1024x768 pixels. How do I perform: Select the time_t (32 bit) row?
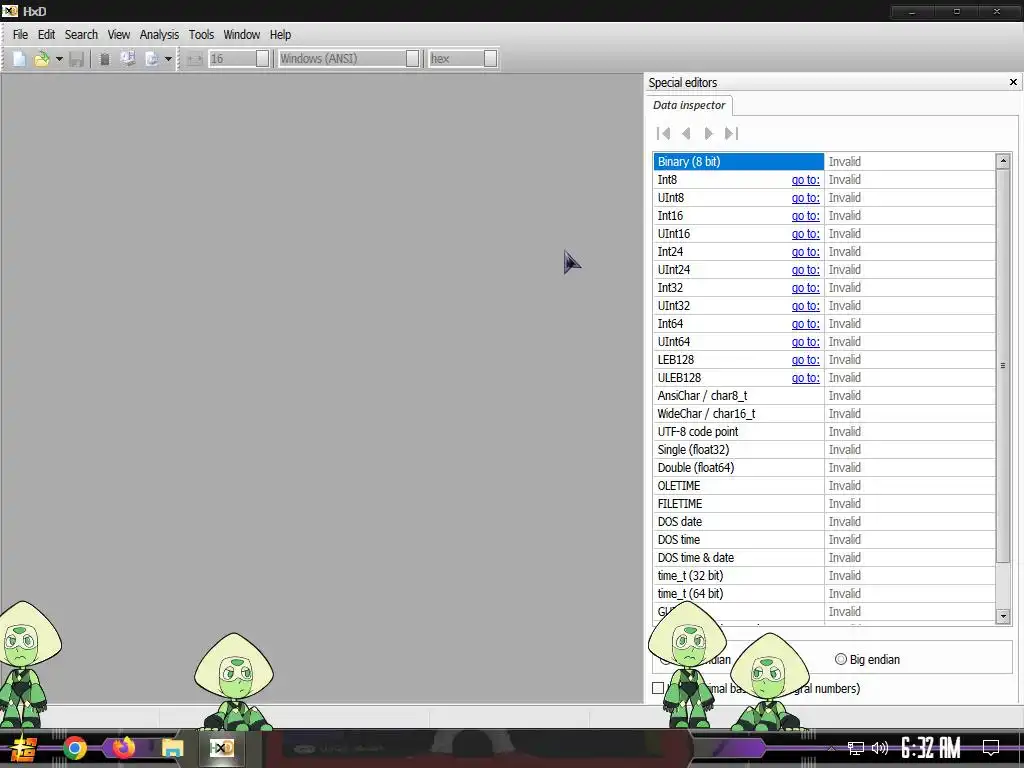(824, 575)
